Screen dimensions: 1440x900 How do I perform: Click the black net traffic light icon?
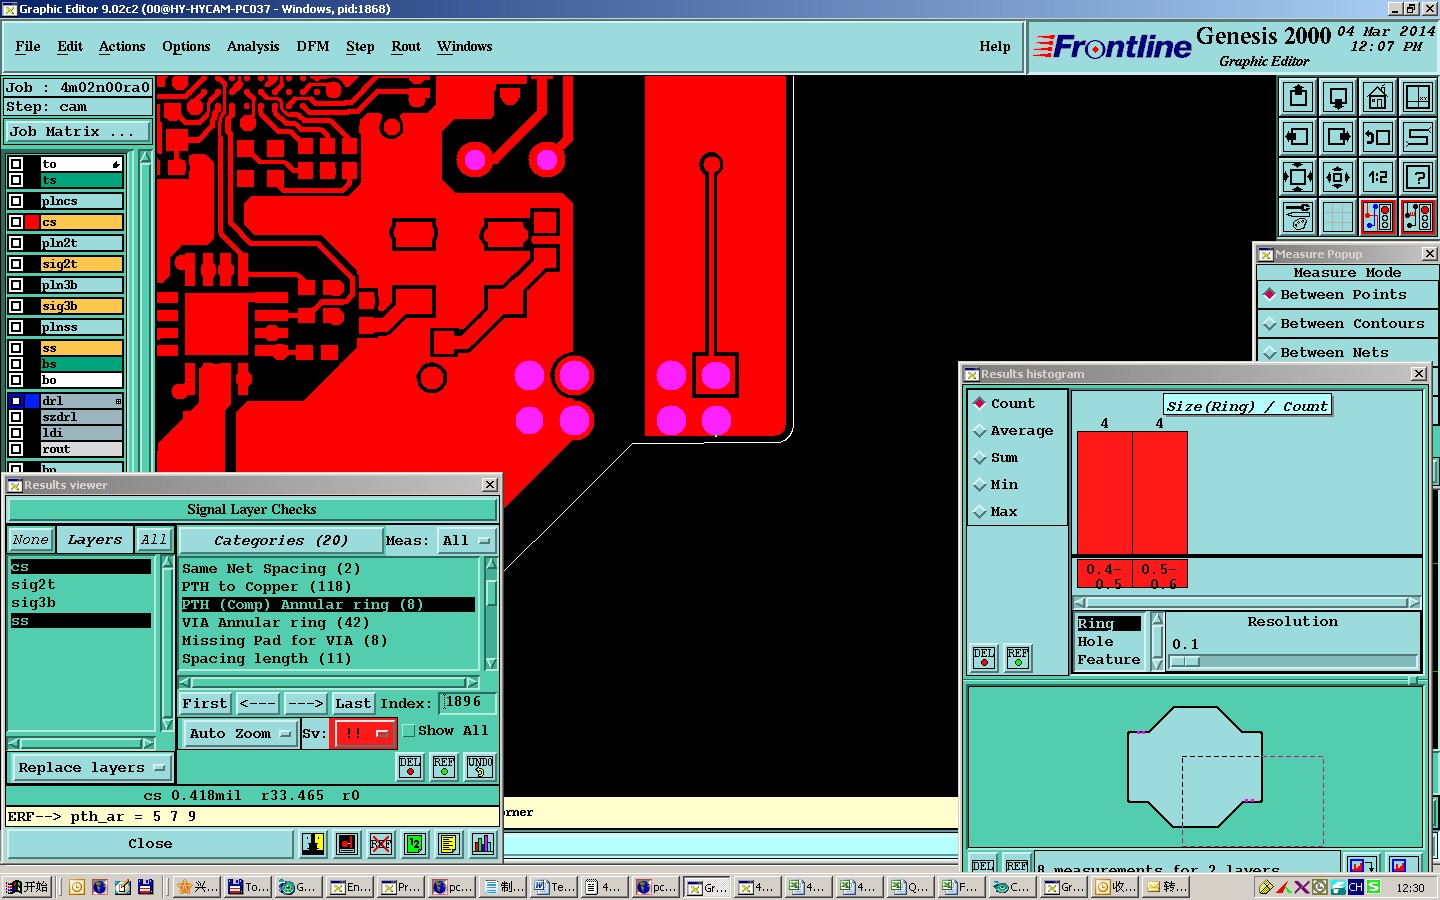click(x=1418, y=217)
